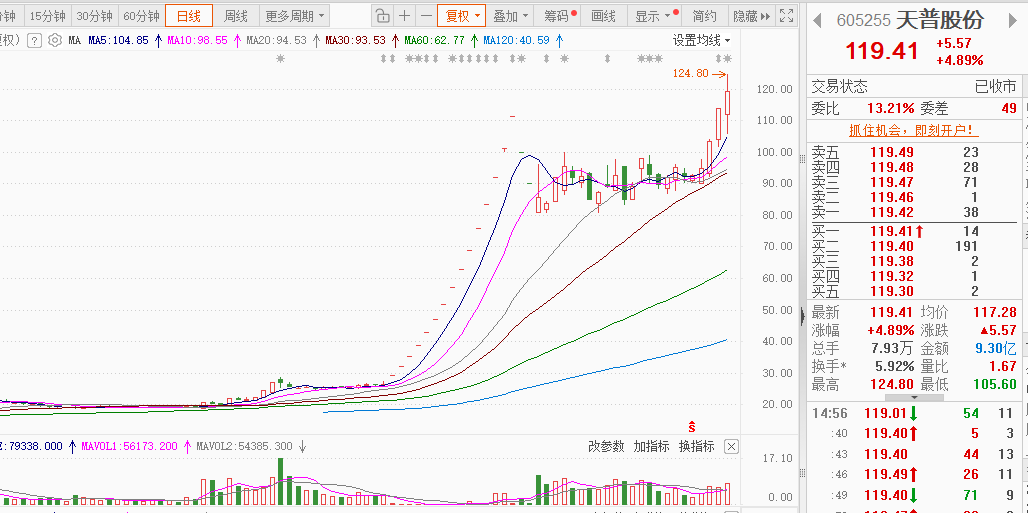
Task: Open the 叠加 overlay dropdown
Action: click(510, 16)
